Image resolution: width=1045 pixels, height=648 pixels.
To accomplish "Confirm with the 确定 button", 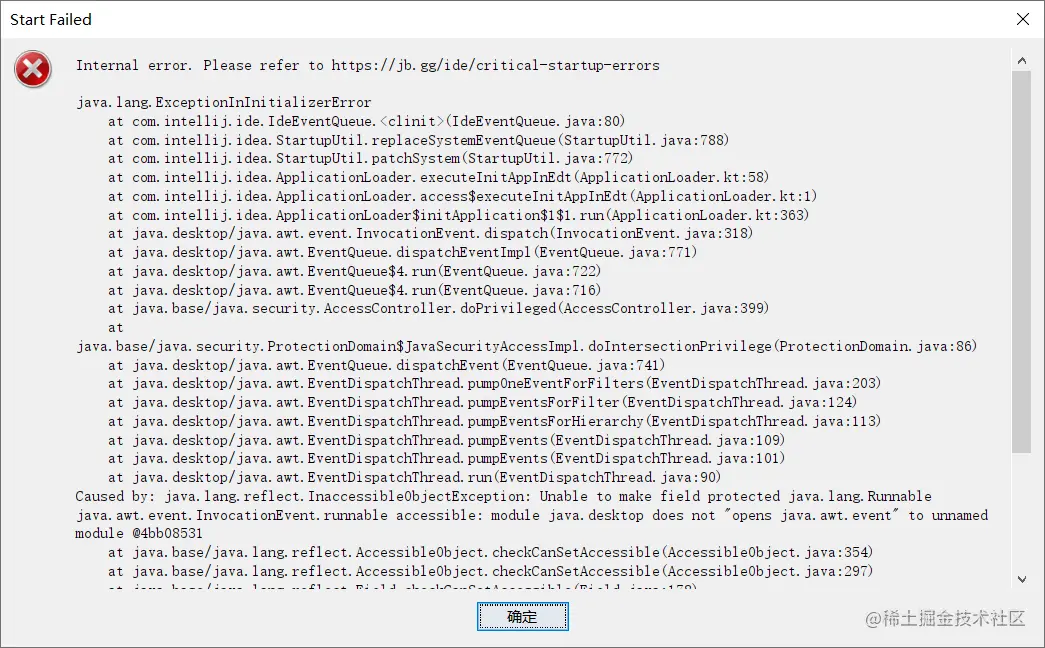I will tap(522, 617).
